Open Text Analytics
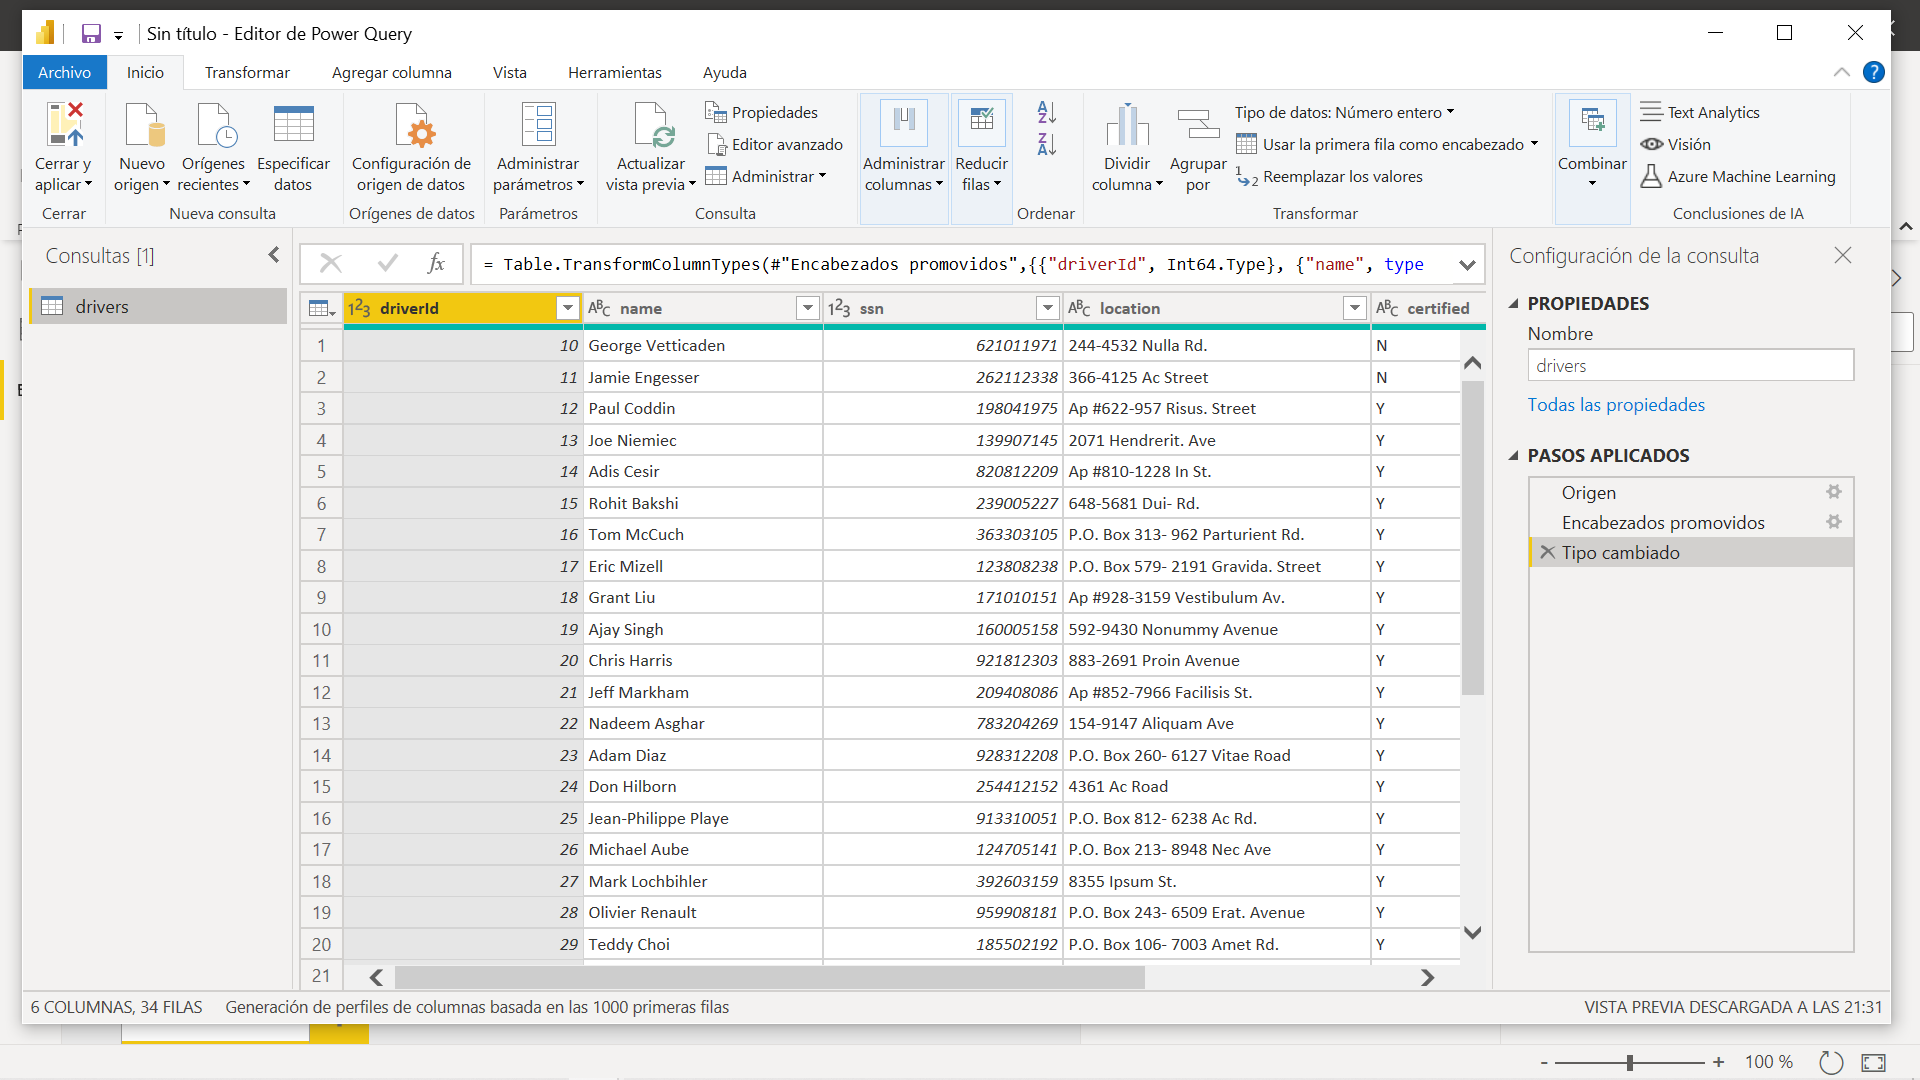The height and width of the screenshot is (1080, 1920). [1700, 112]
